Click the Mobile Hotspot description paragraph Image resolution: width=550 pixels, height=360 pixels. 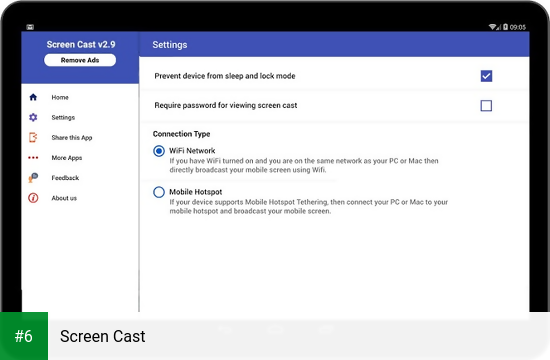click(x=309, y=206)
